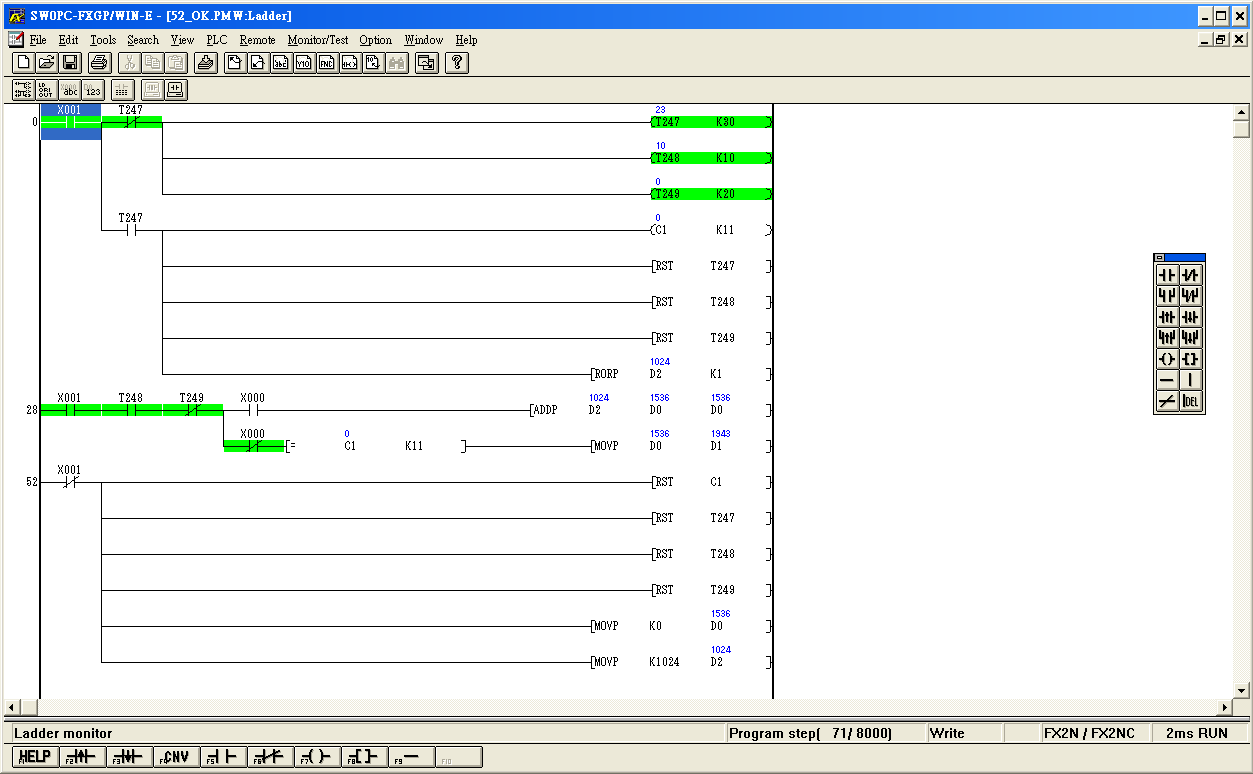The height and width of the screenshot is (774, 1253).
Task: Click the question mark help toolbar icon
Action: point(456,63)
